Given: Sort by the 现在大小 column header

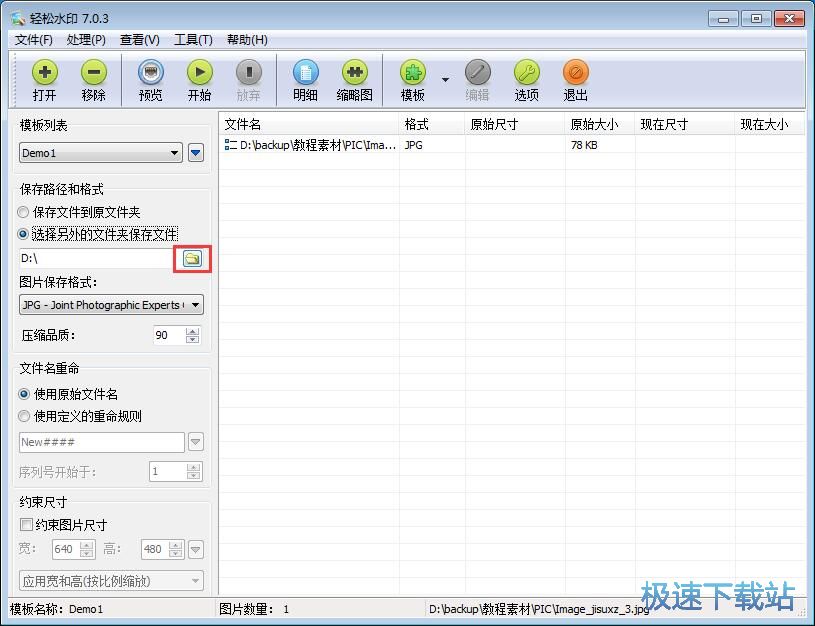Looking at the screenshot, I should pos(770,124).
